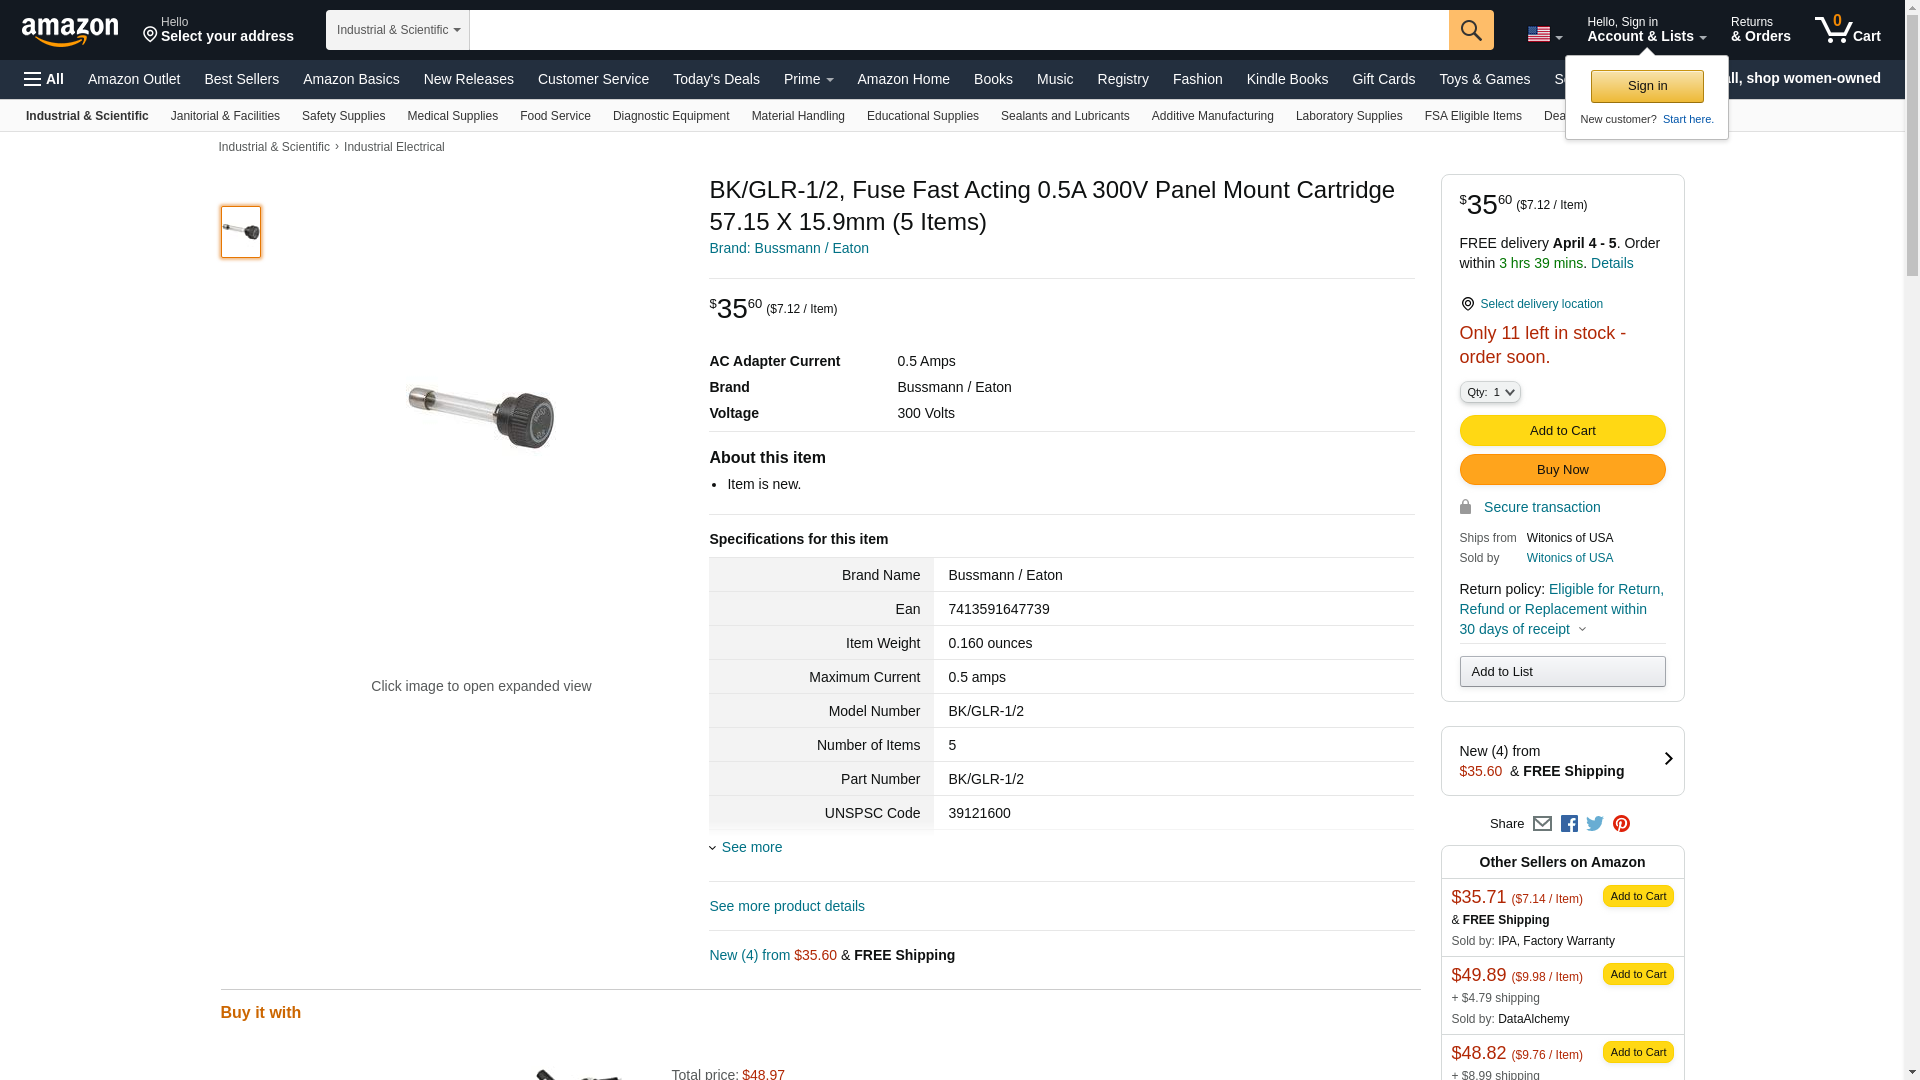The height and width of the screenshot is (1080, 1920).
Task: Click the magnifying glass search button
Action: [1470, 30]
